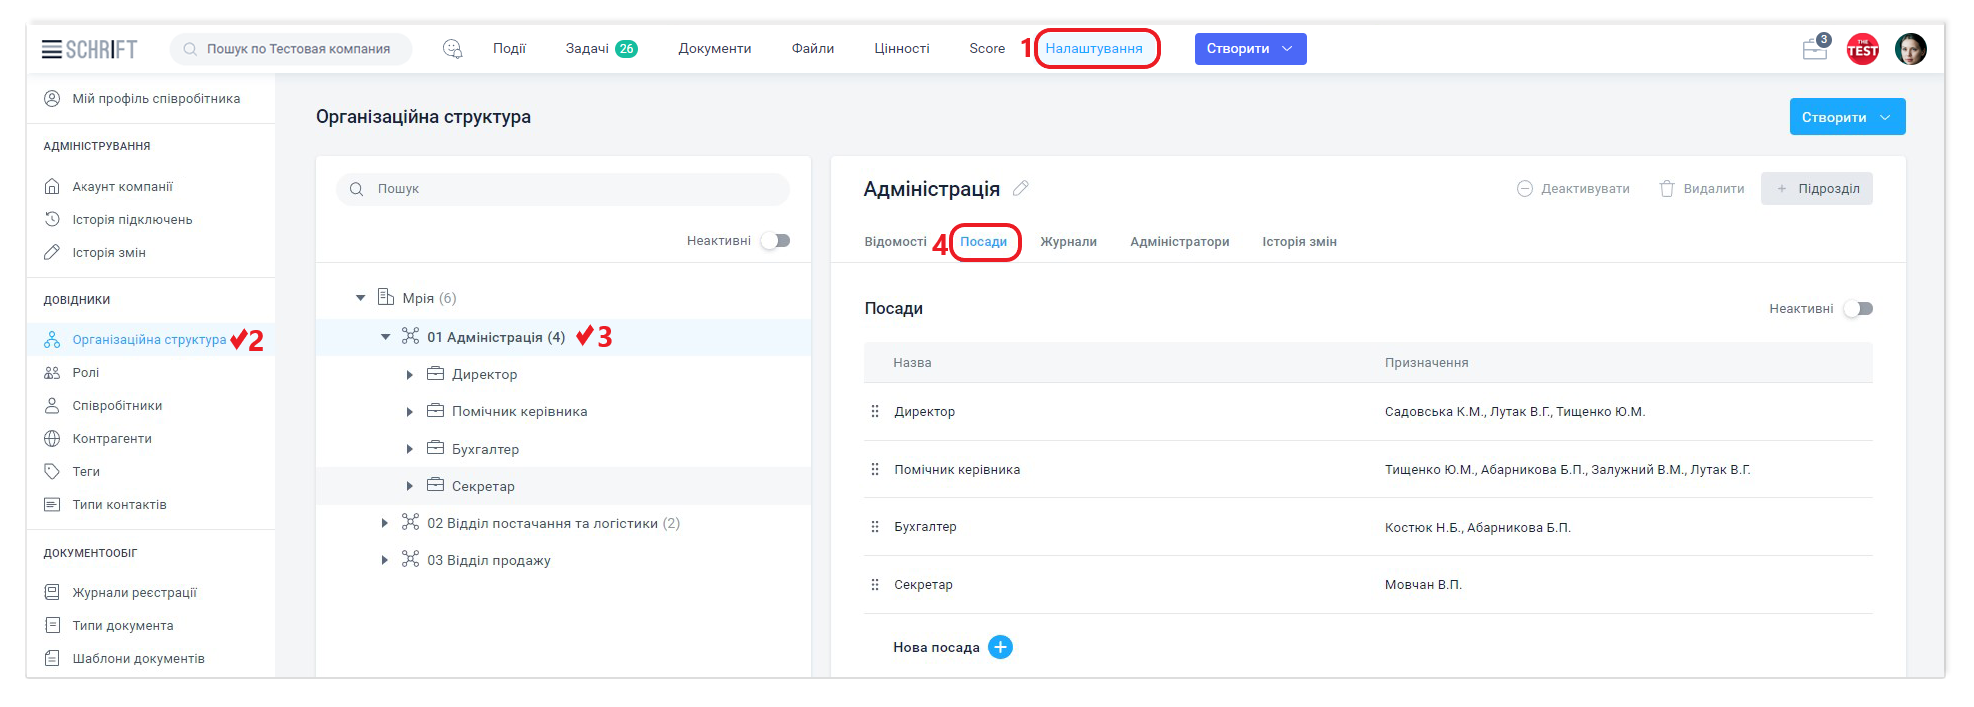Switch to the Журнали tab
Viewport: 1974px width, 707px height.
pyautogui.click(x=1068, y=242)
